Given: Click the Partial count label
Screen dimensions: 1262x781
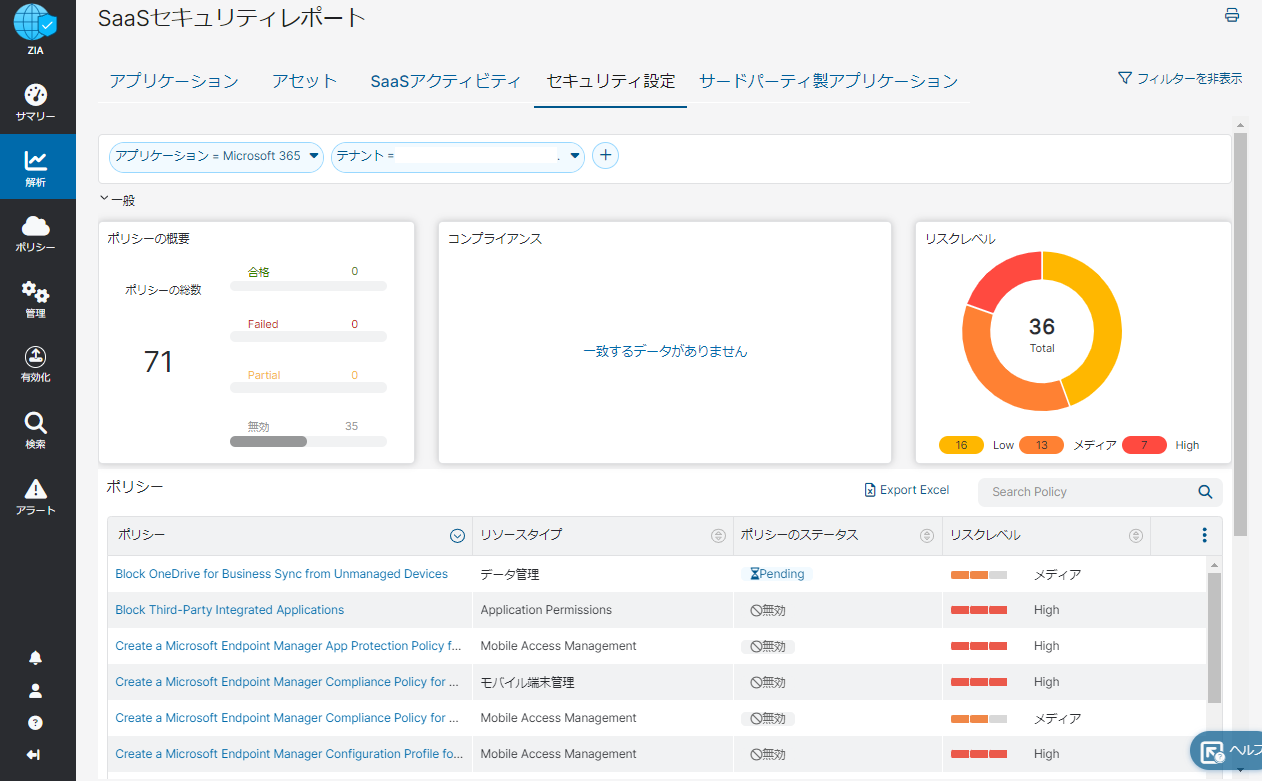Looking at the screenshot, I should pos(264,375).
